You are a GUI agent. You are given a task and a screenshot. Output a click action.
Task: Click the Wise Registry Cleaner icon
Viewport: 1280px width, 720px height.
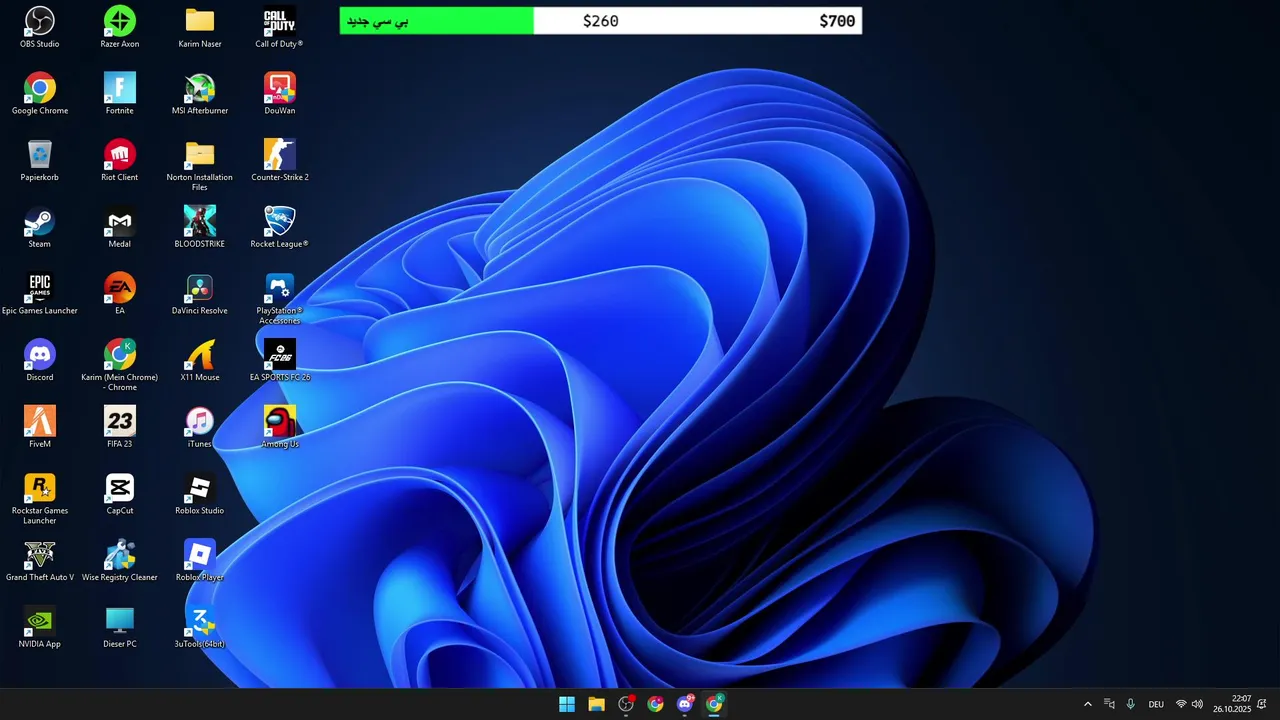click(x=120, y=561)
